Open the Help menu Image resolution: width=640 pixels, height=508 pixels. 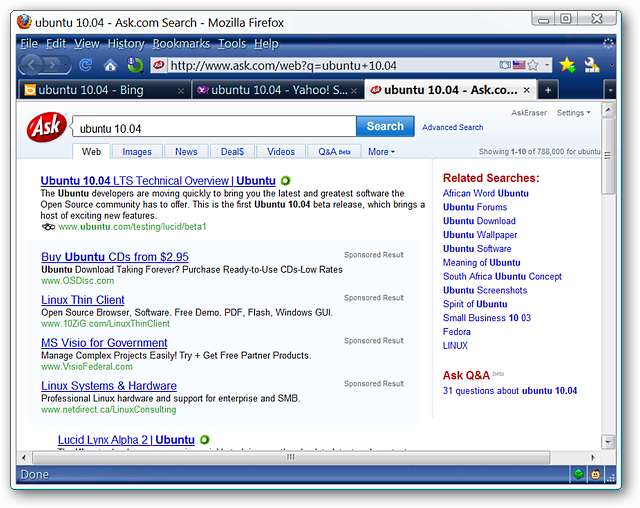(266, 43)
